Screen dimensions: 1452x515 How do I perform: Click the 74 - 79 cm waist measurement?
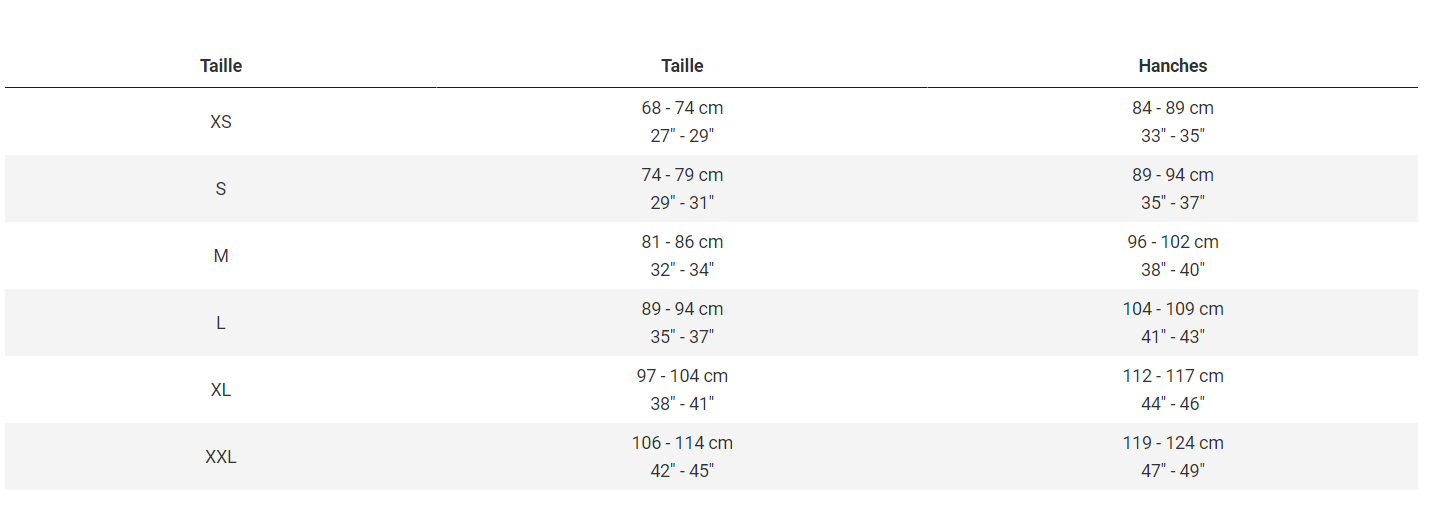coord(682,175)
